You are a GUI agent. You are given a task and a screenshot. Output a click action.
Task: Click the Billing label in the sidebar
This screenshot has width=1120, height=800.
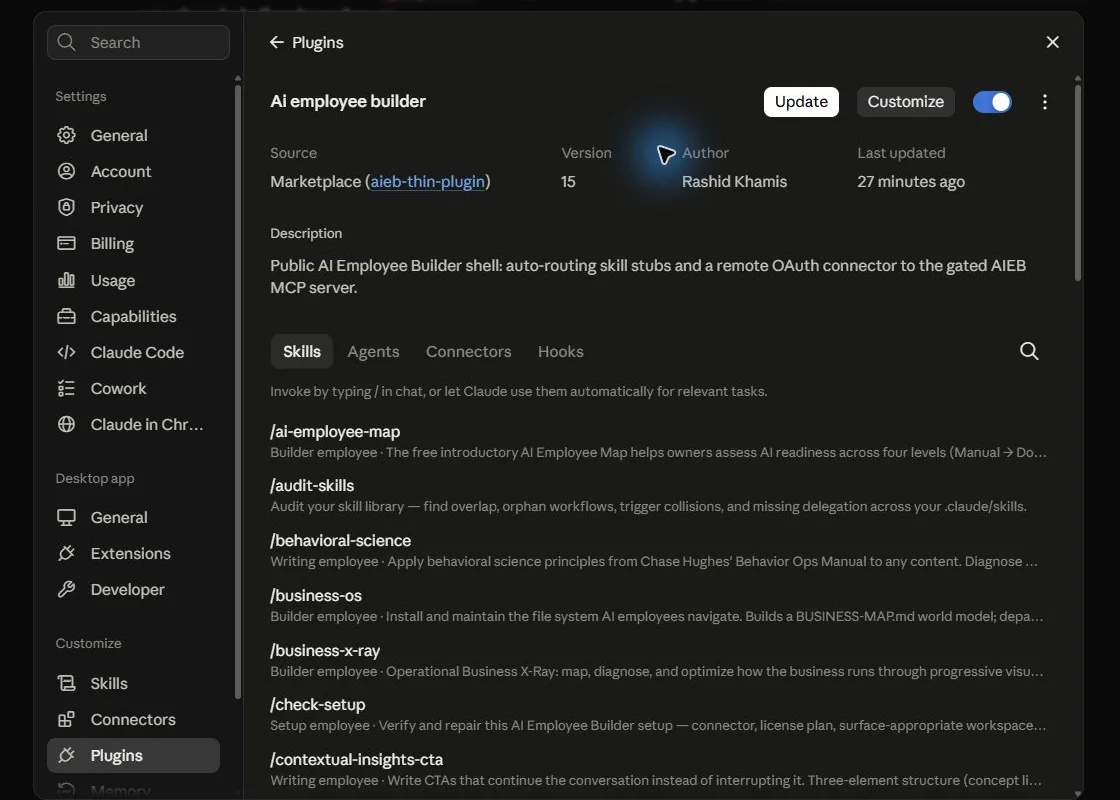coord(112,244)
